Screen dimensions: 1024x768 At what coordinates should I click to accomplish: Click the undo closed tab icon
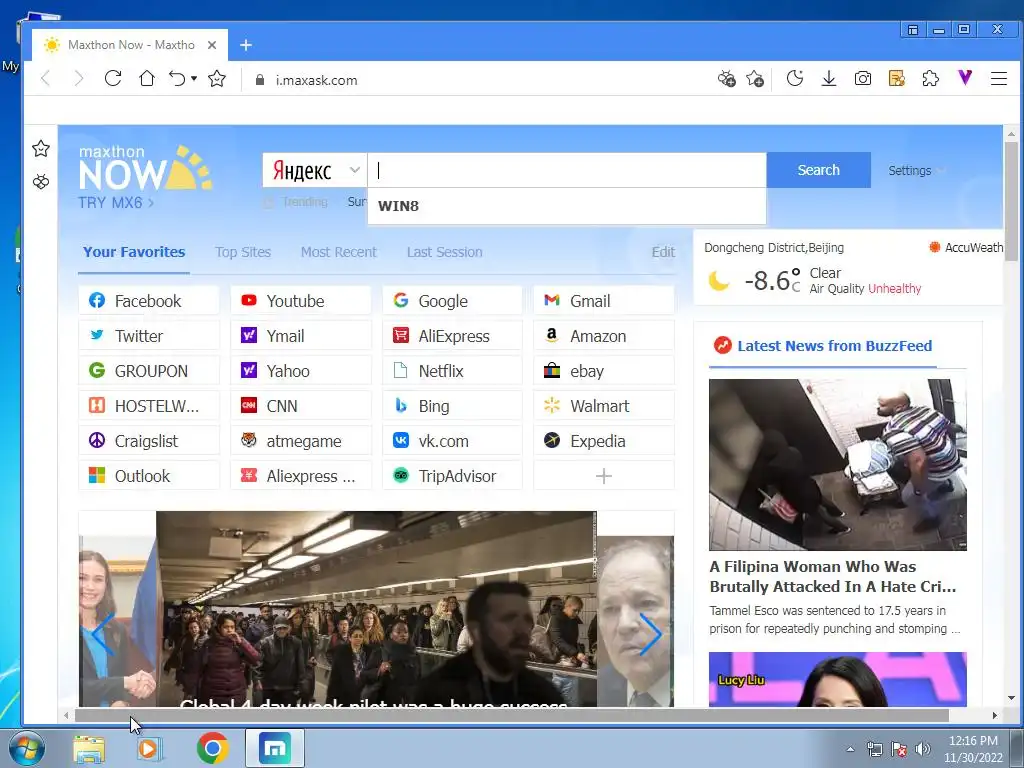coord(177,79)
